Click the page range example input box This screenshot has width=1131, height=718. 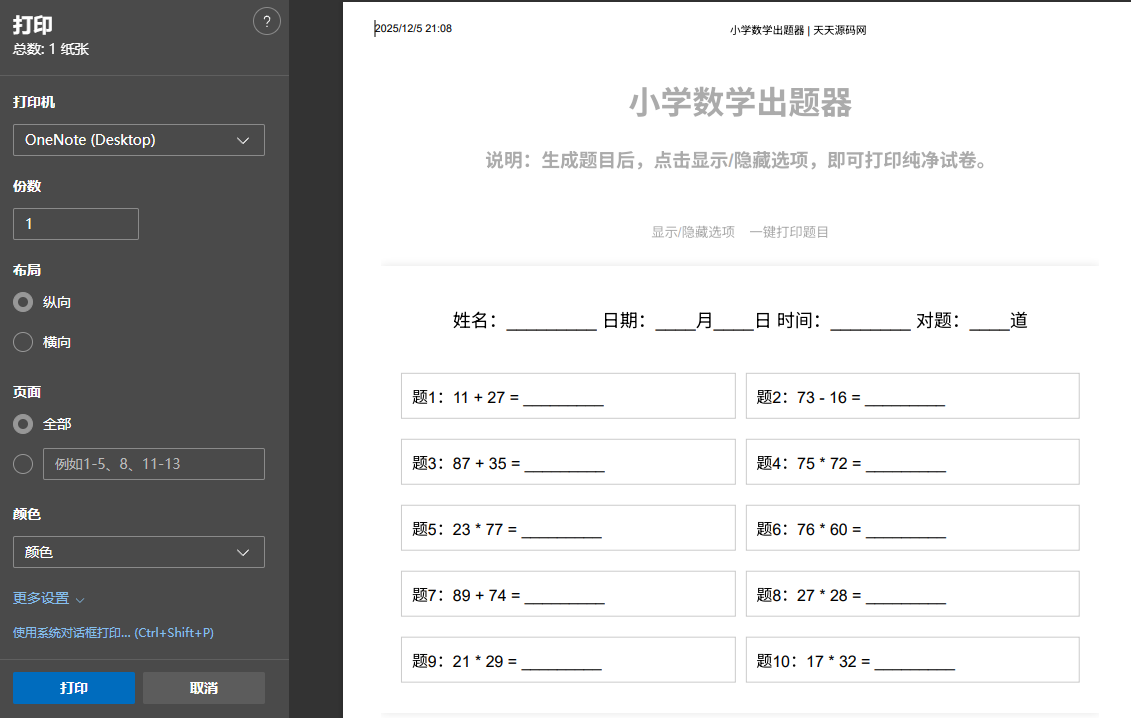pyautogui.click(x=153, y=463)
